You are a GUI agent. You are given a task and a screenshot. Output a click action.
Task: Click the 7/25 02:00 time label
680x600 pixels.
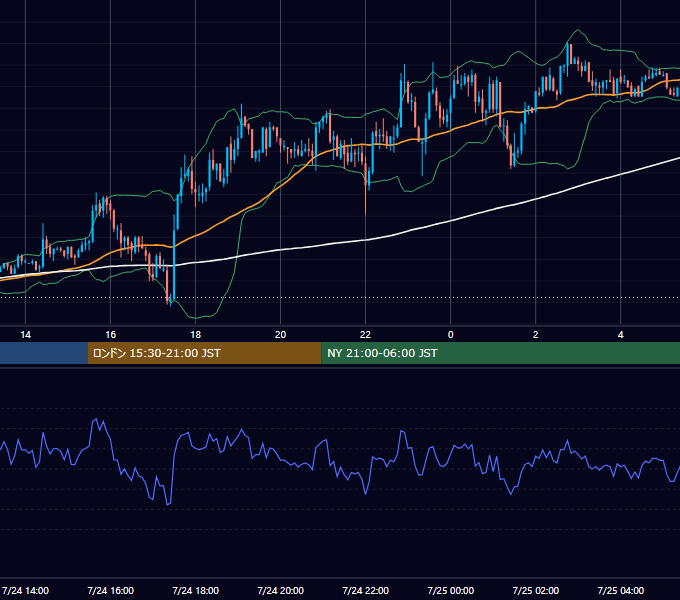536,590
